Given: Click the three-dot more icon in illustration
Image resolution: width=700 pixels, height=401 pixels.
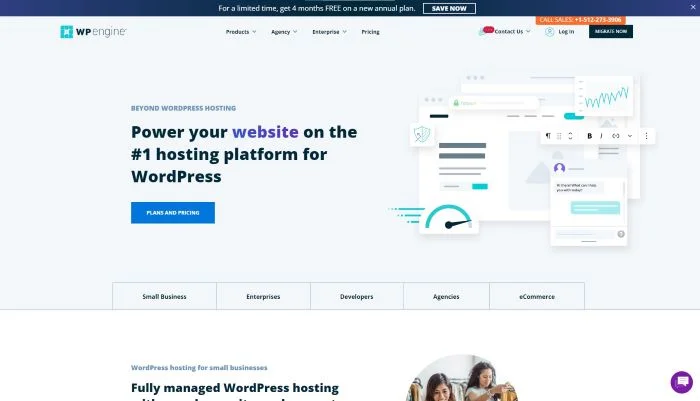Looking at the screenshot, I should [646, 136].
